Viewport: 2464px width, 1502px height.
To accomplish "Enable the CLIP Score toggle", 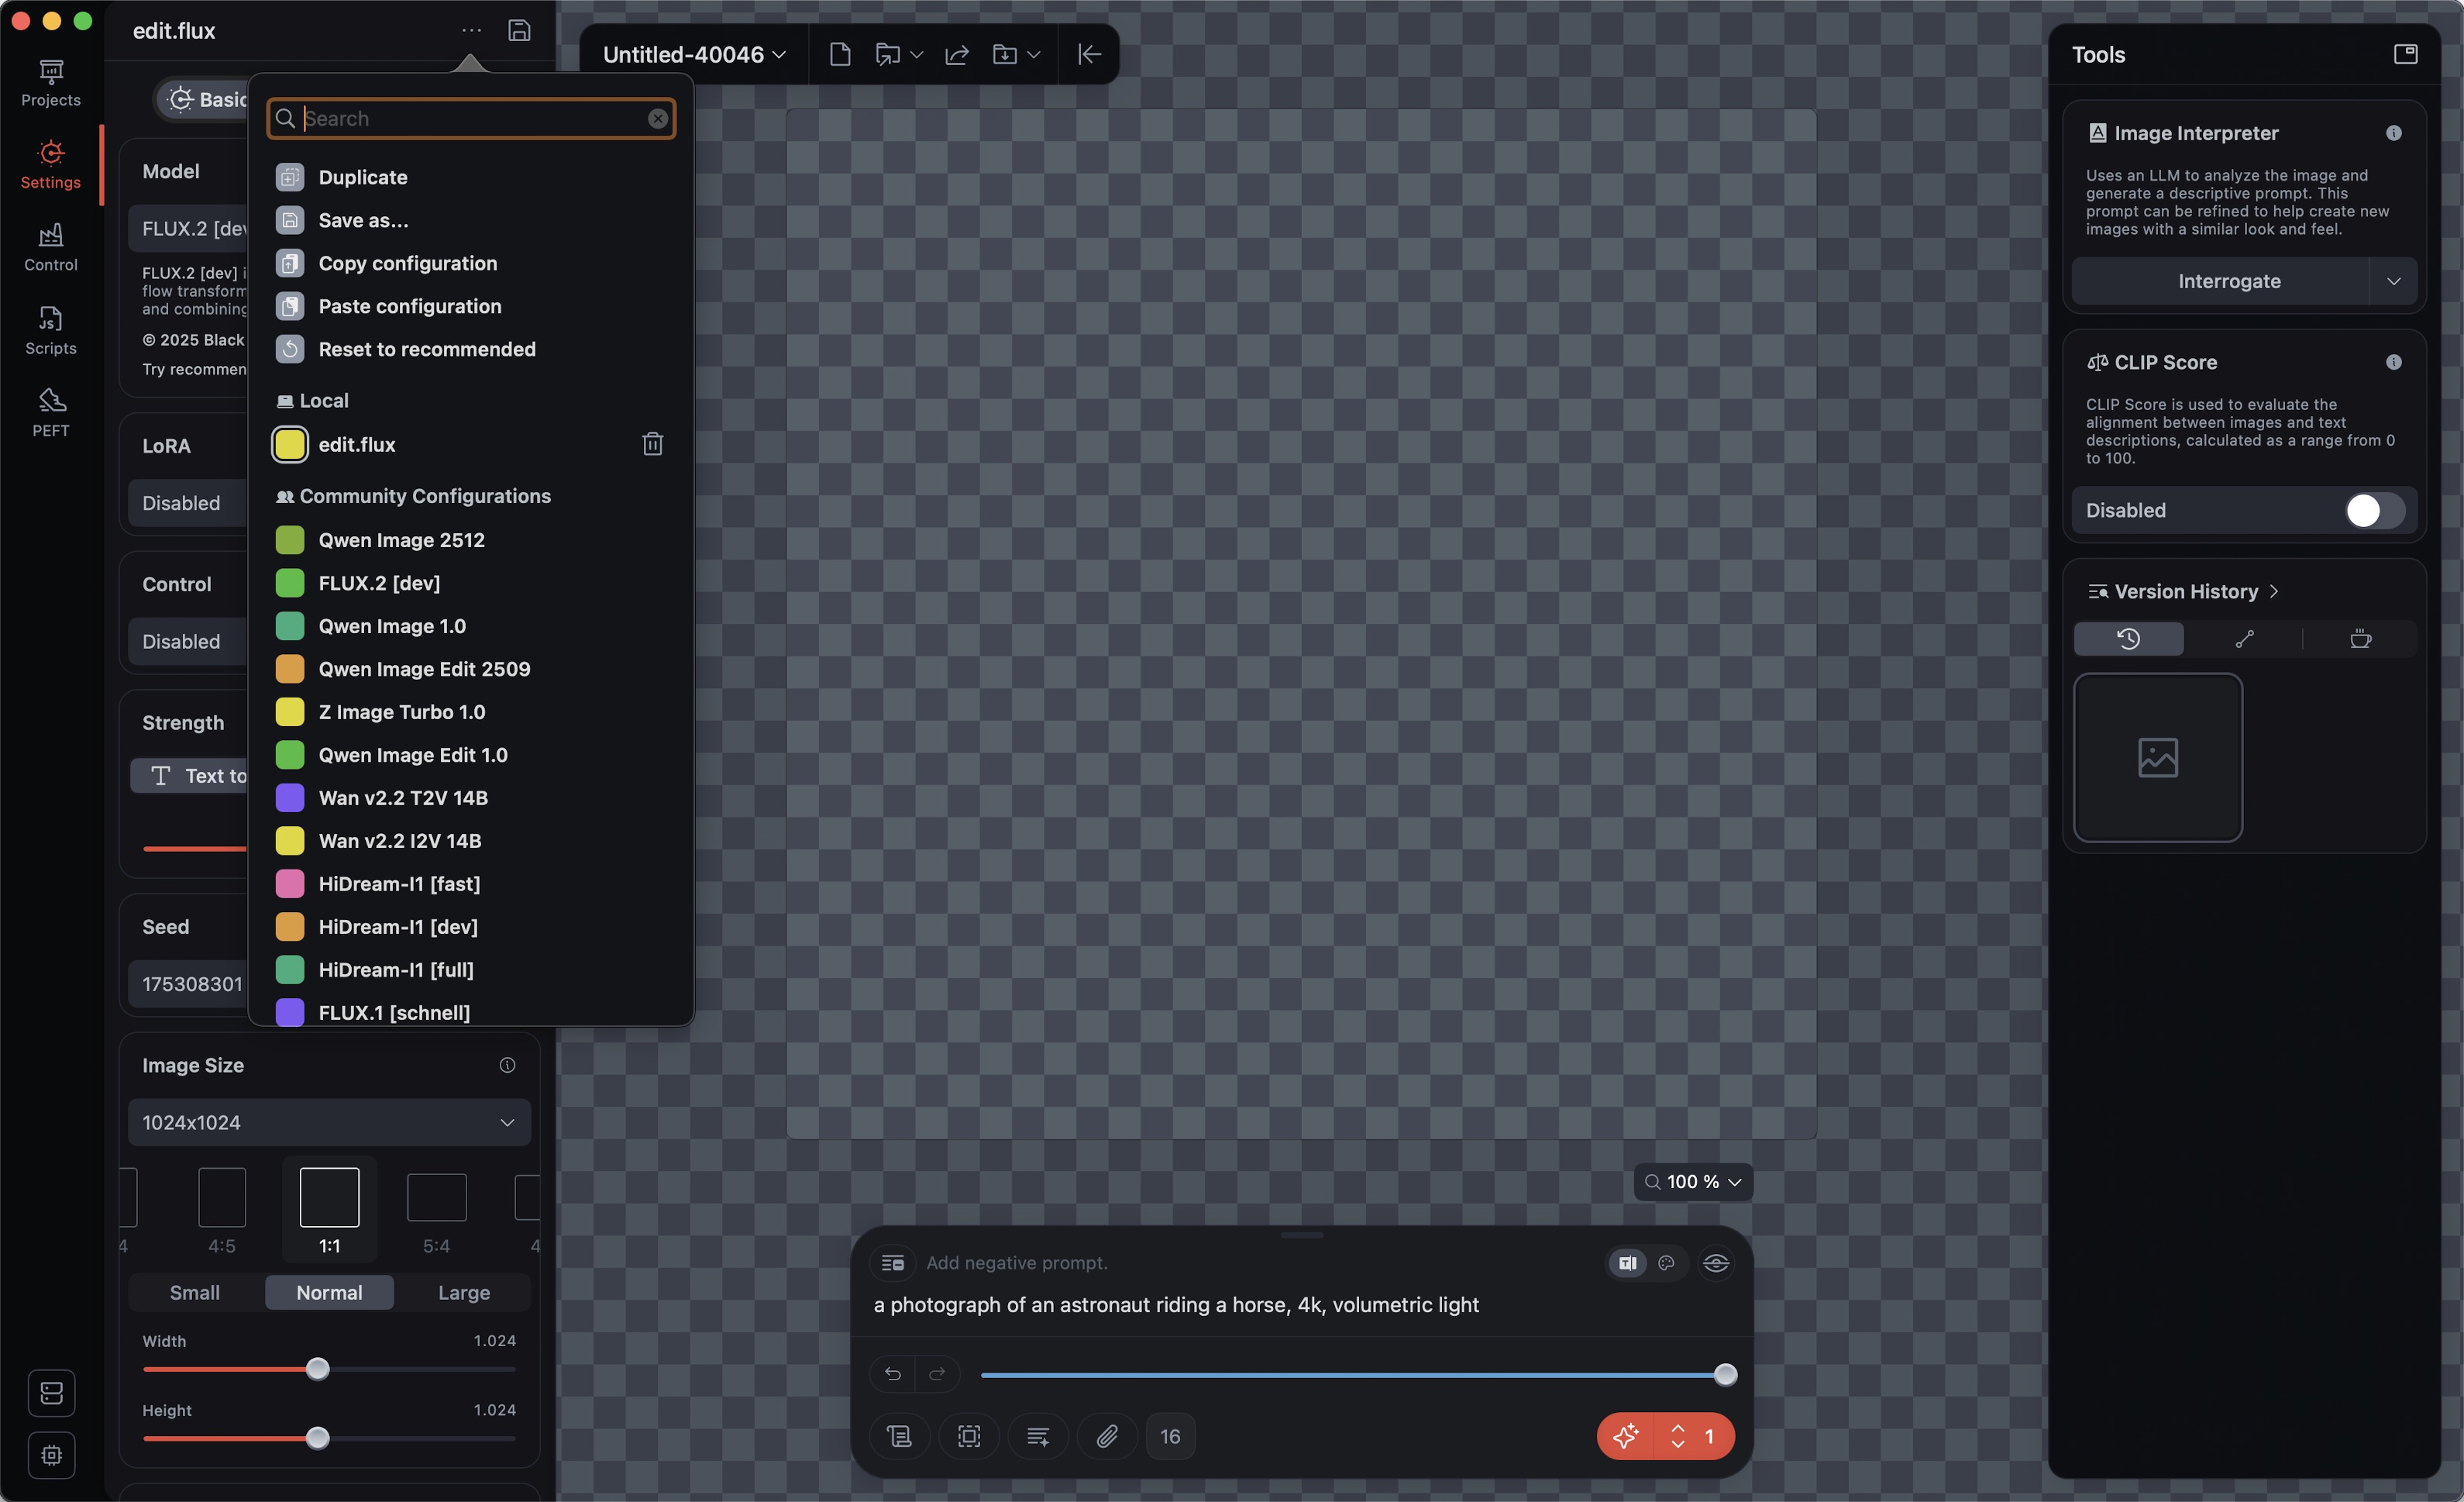I will [x=2373, y=510].
